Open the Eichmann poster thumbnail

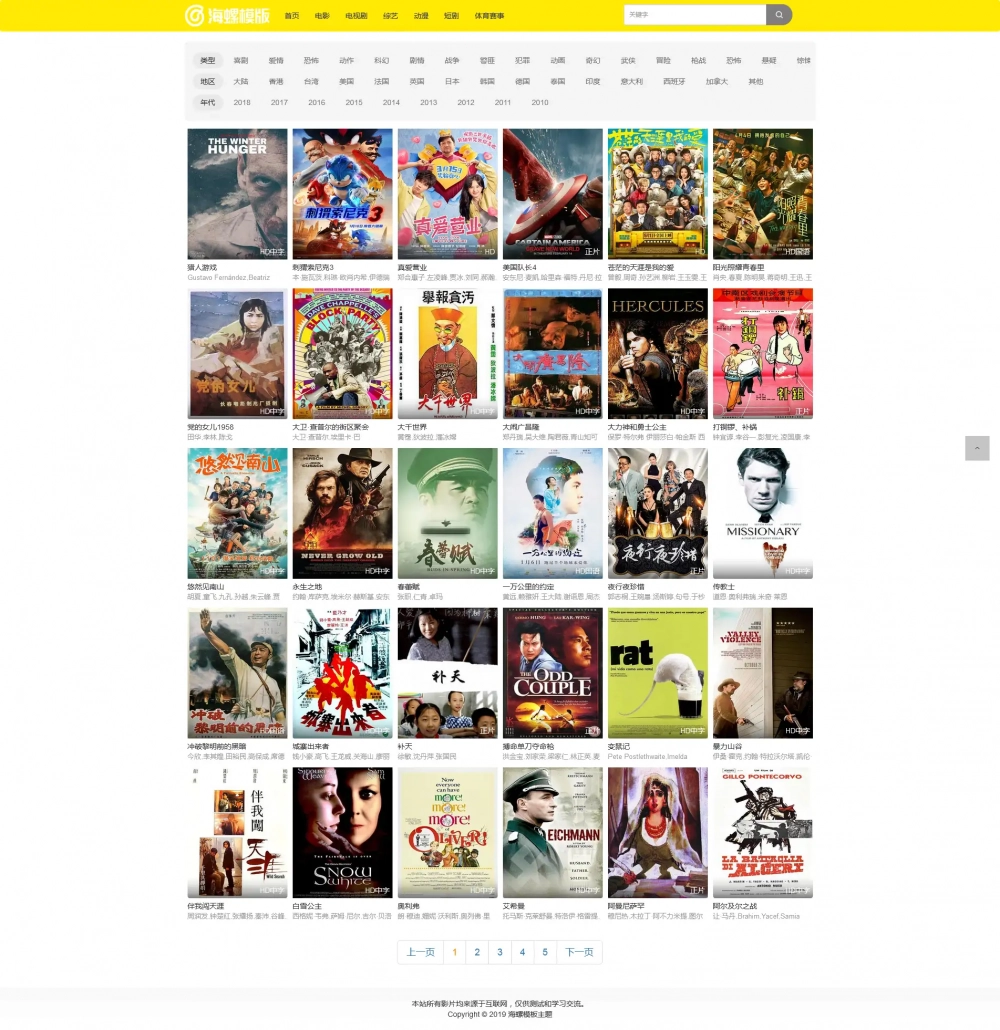553,832
